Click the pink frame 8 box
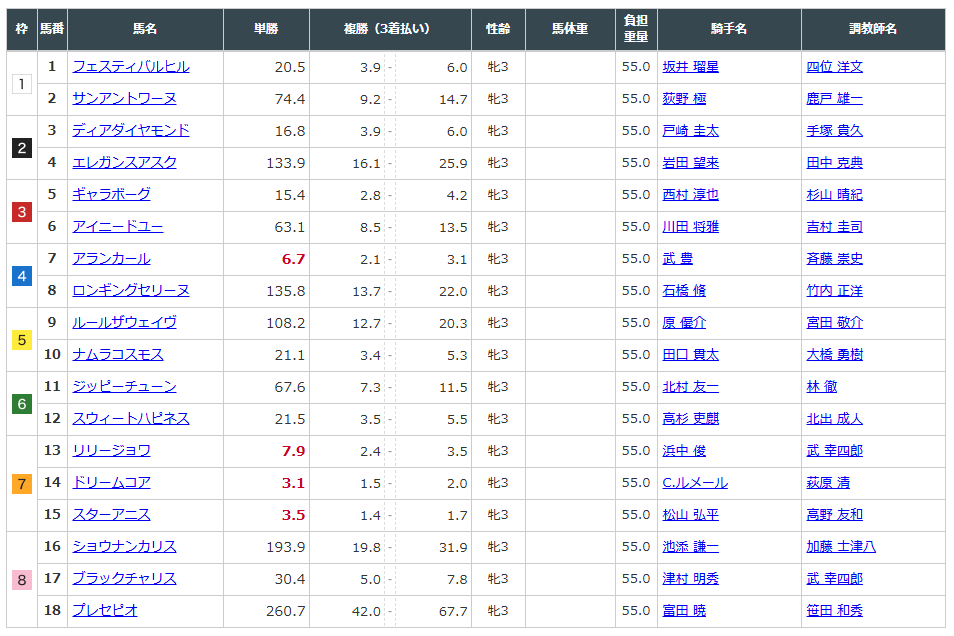954x636 pixels. [x=22, y=579]
